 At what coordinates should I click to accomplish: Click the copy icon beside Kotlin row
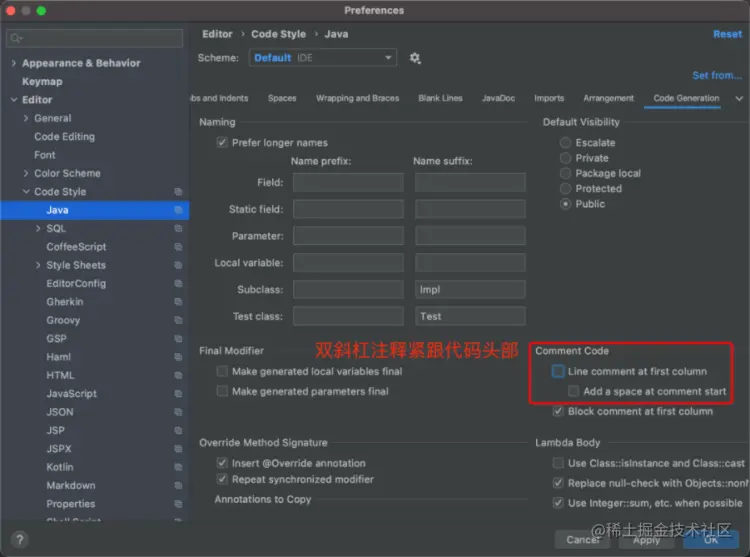coord(178,467)
